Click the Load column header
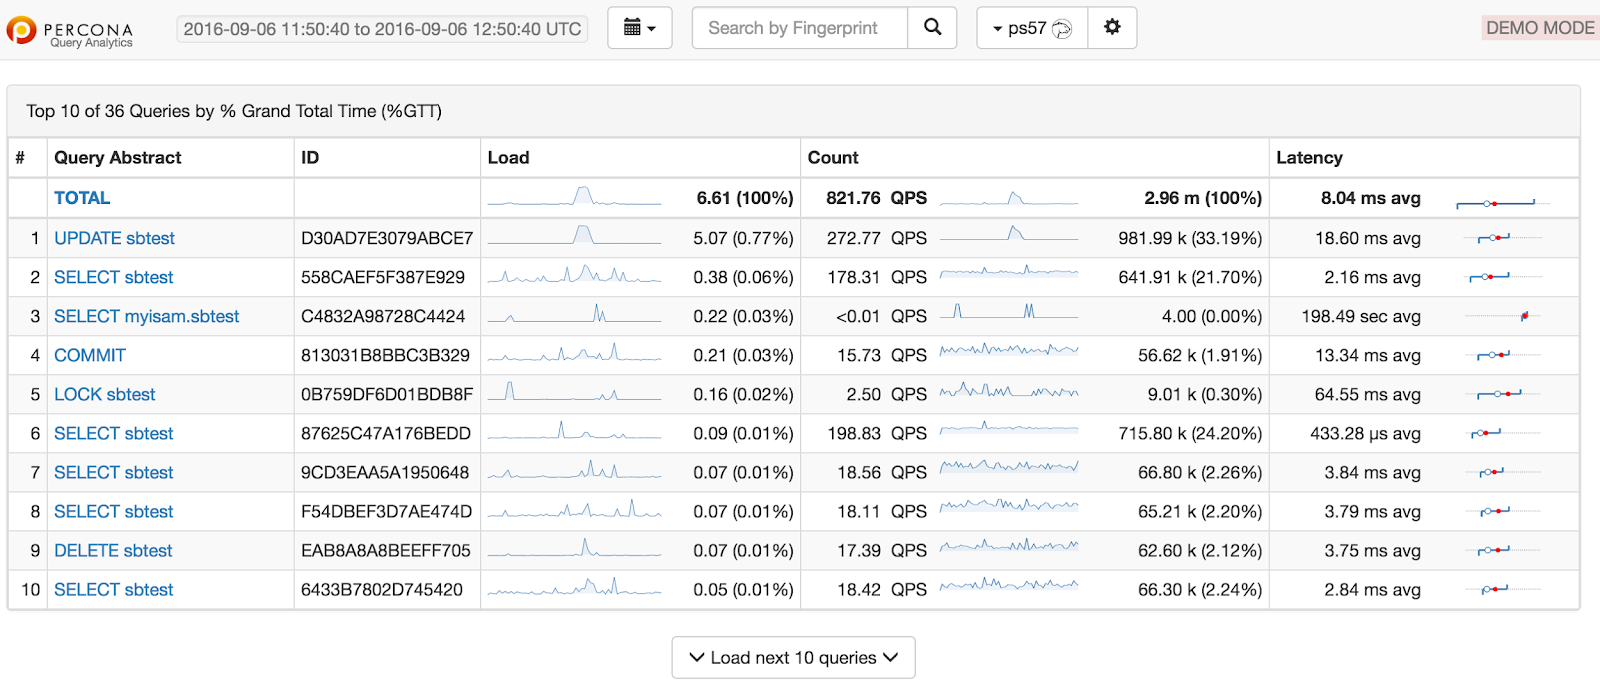Viewport: 1600px width, 689px height. tap(508, 157)
